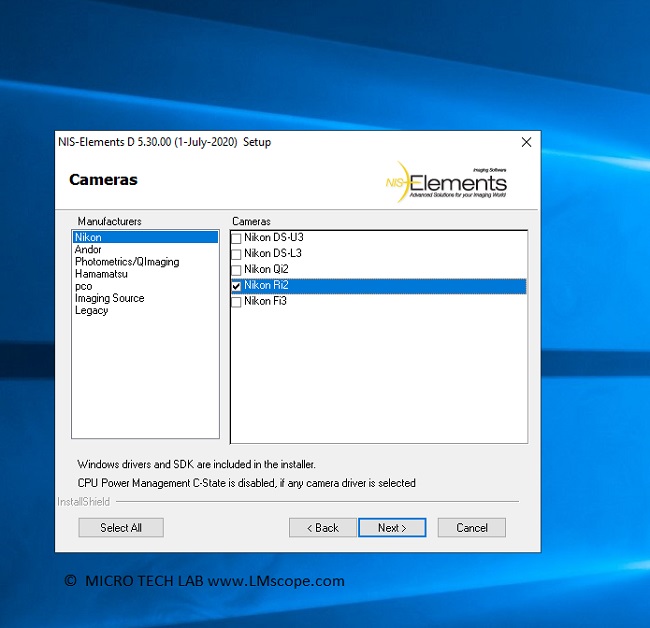Enable the Nikon DS-L3 camera checkbox

[237, 254]
